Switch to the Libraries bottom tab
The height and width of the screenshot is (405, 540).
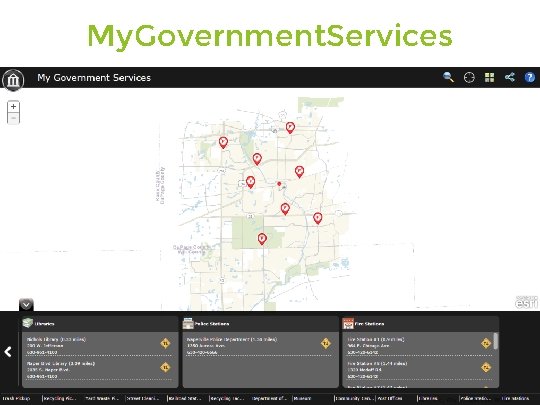(x=428, y=398)
